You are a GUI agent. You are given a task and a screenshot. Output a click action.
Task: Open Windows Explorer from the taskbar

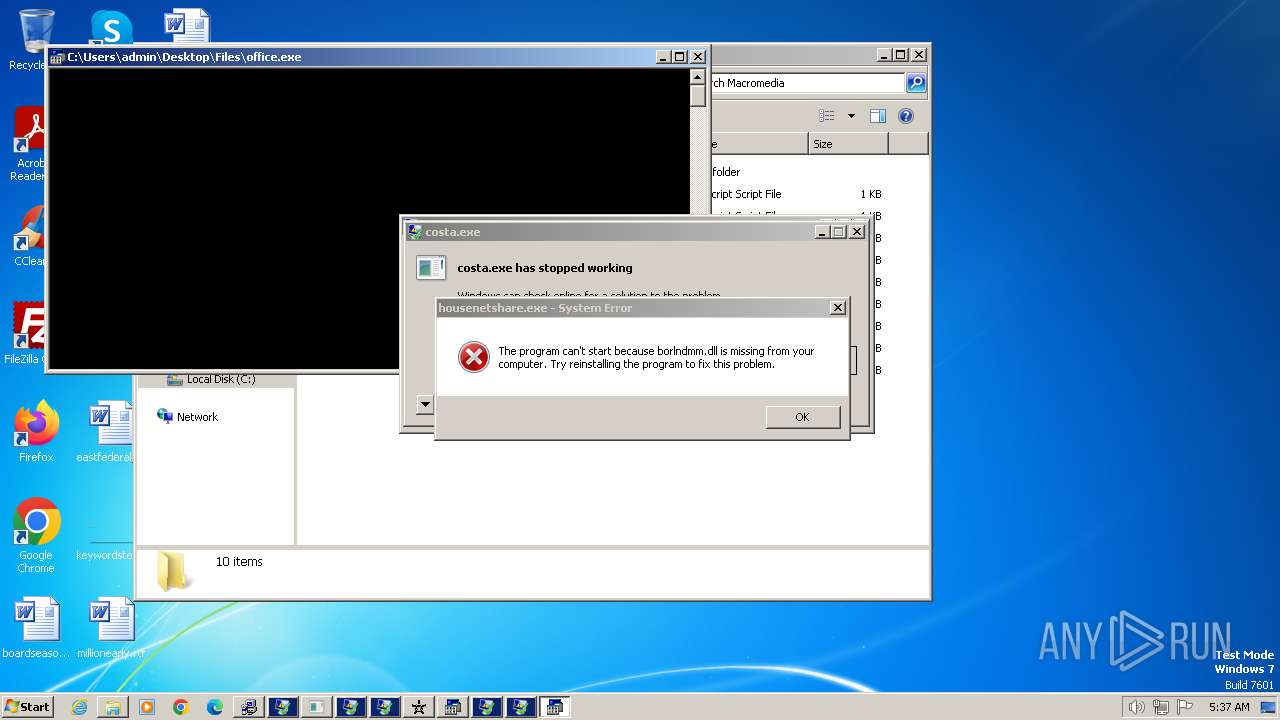click(113, 707)
